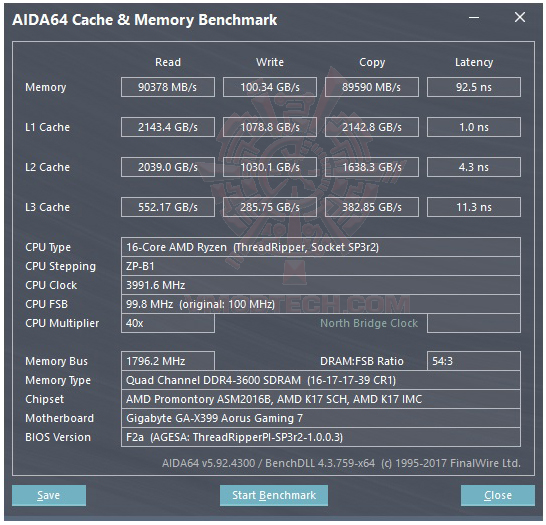Click the L3 Cache Copy value box
Screen dimensions: 546x525
372,207
